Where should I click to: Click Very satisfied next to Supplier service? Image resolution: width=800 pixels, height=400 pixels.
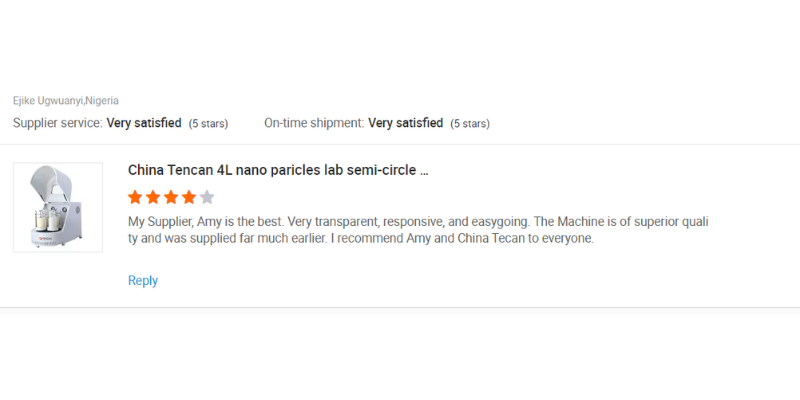point(144,123)
